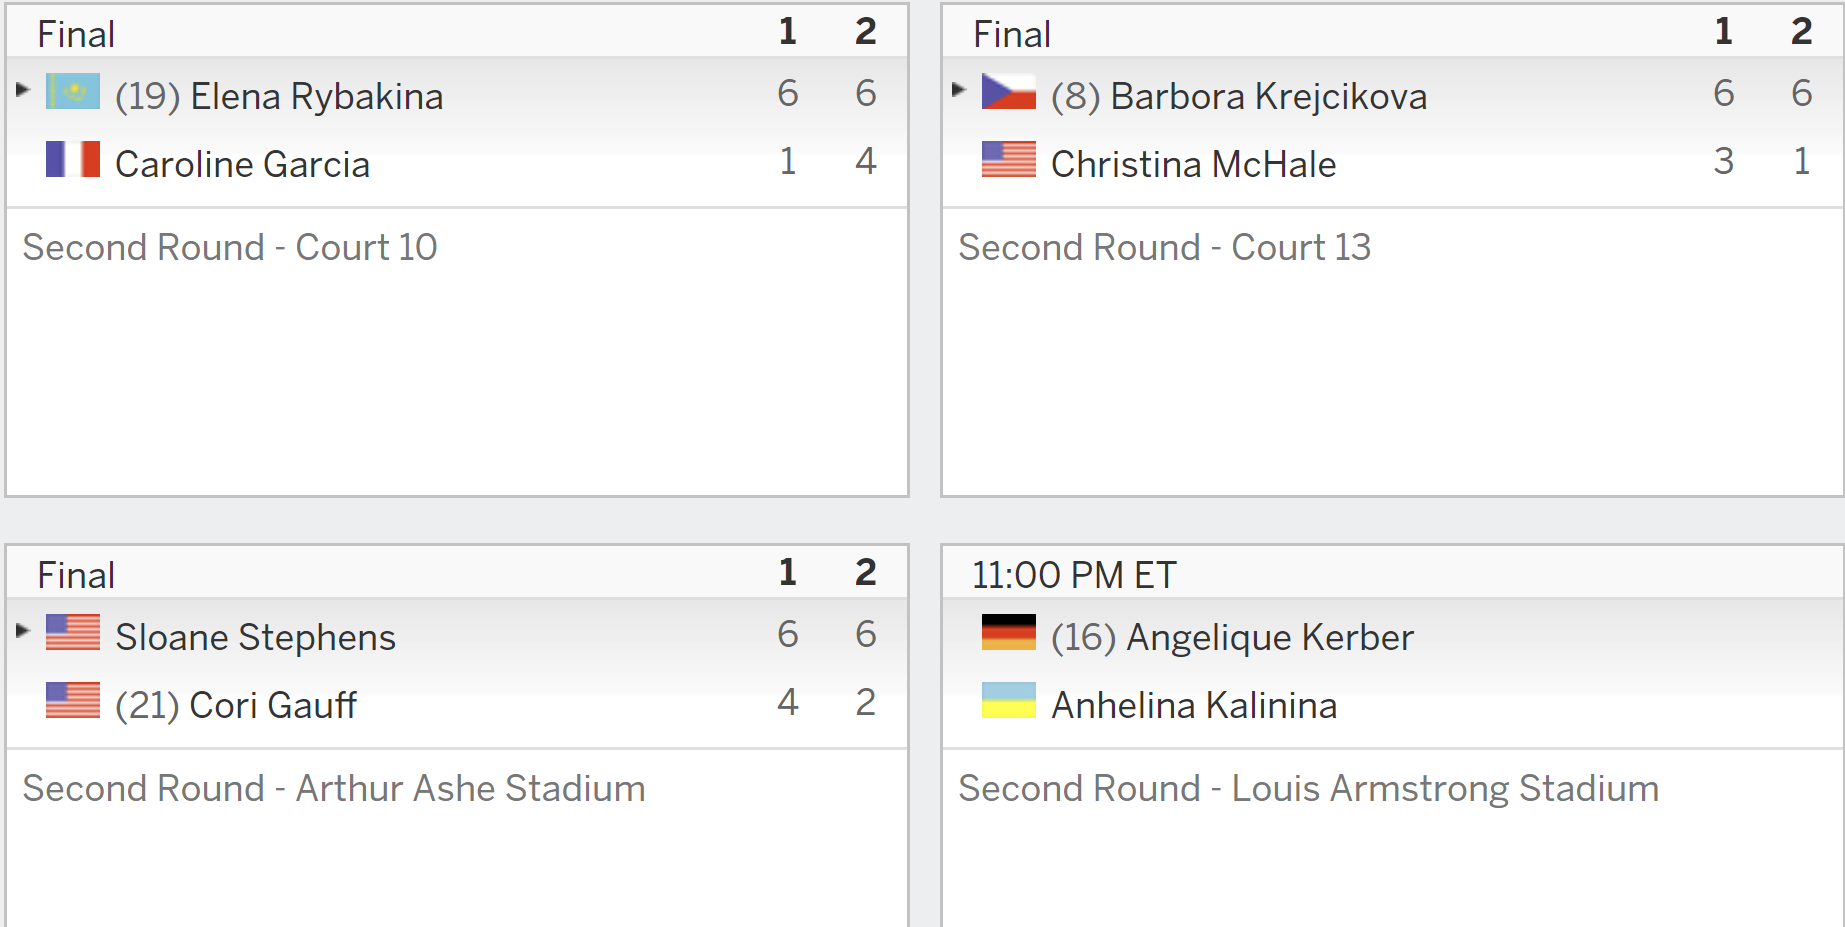Screen dimensions: 1845x927
Task: Click the Final status of the Rybakina match
Action: [76, 34]
